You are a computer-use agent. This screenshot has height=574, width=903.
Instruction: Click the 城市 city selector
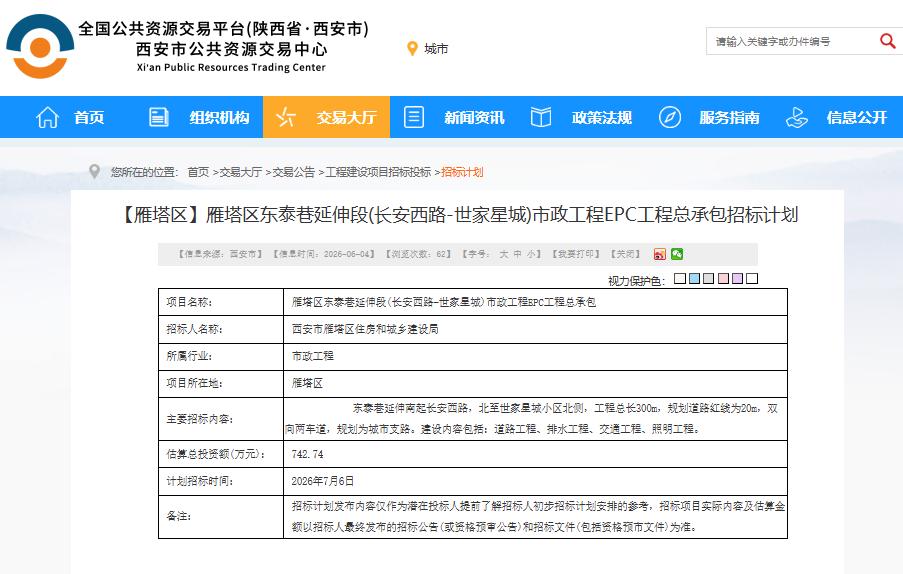(436, 49)
